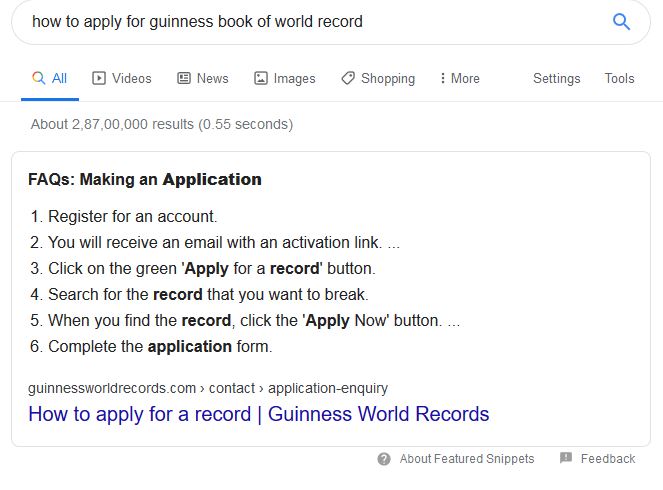The height and width of the screenshot is (490, 663).
Task: Switch to the Images tab
Action: [x=285, y=78]
